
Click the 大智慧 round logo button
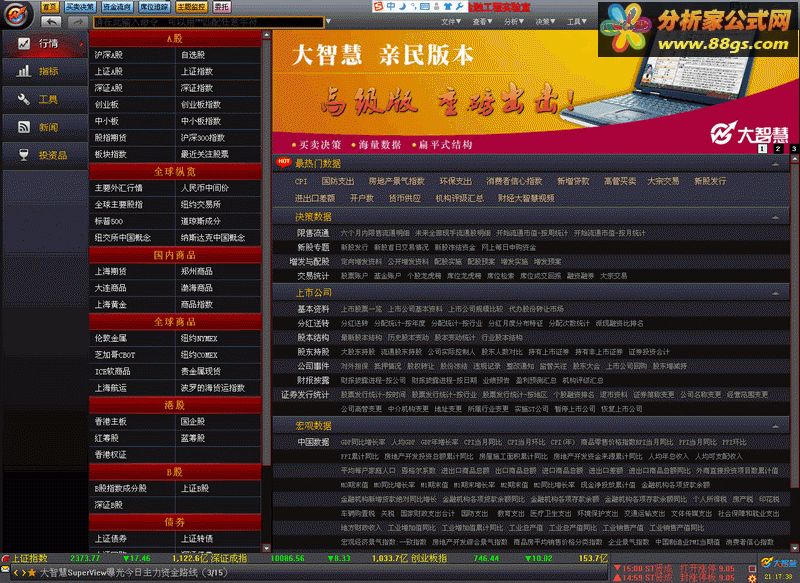(18, 14)
